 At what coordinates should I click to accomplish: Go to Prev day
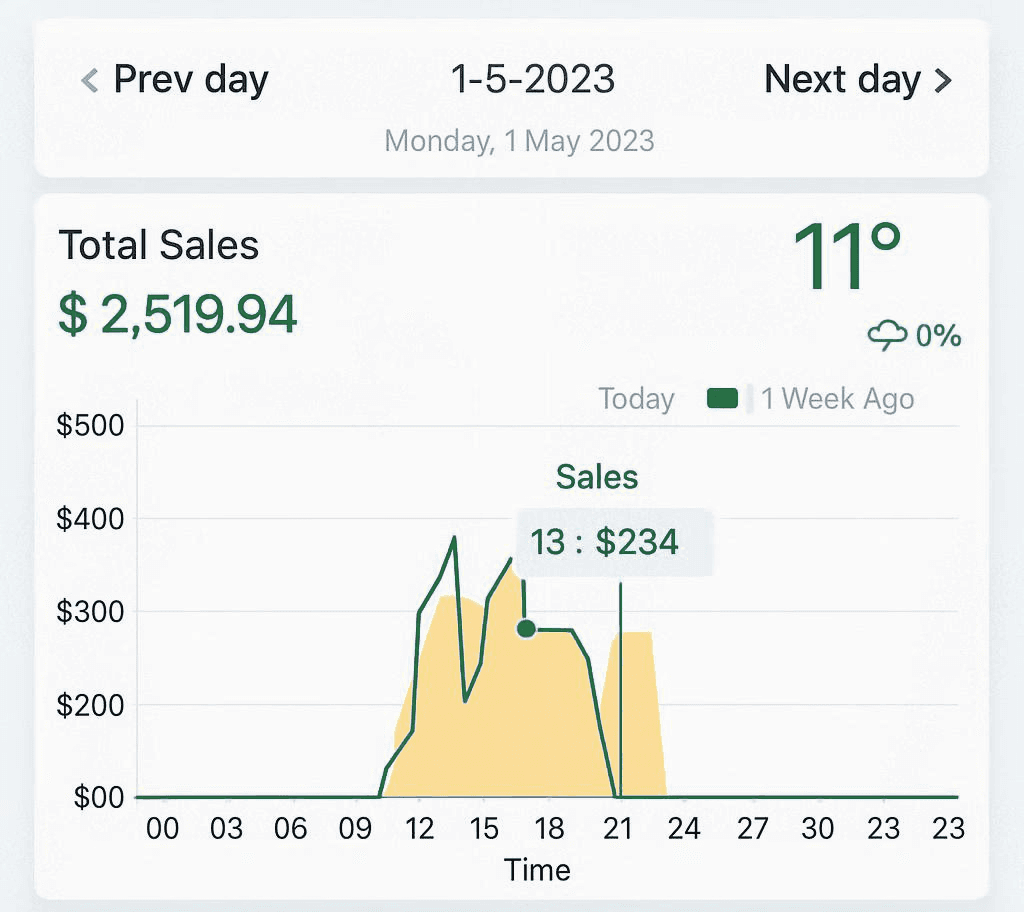click(x=175, y=79)
